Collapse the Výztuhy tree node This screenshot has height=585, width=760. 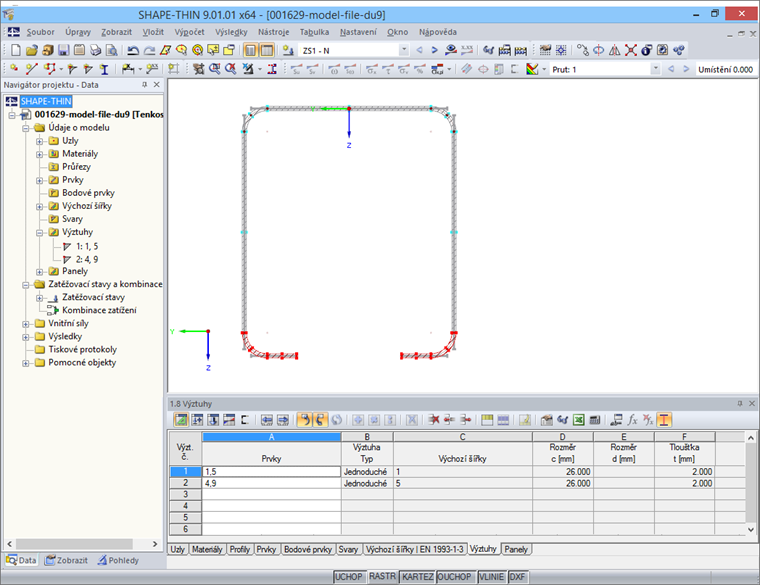(x=40, y=233)
